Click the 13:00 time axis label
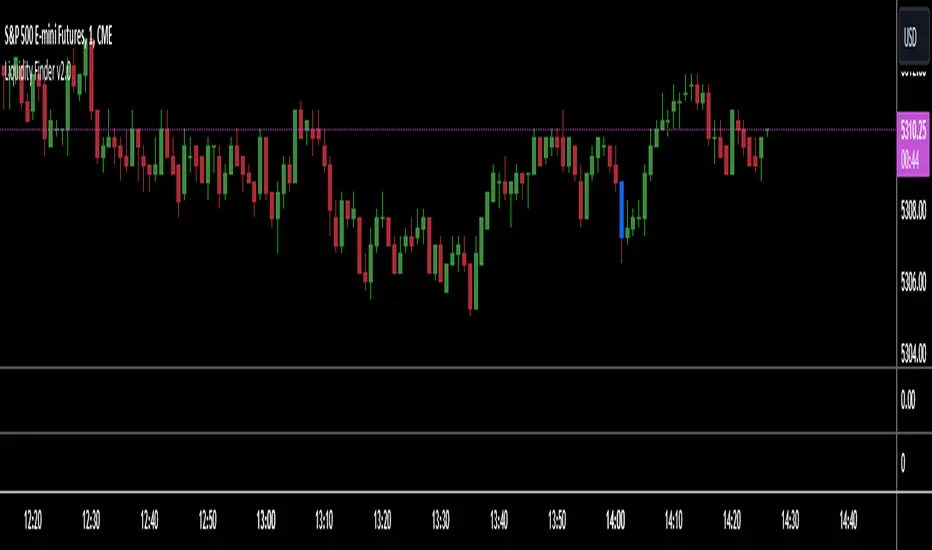 266,521
